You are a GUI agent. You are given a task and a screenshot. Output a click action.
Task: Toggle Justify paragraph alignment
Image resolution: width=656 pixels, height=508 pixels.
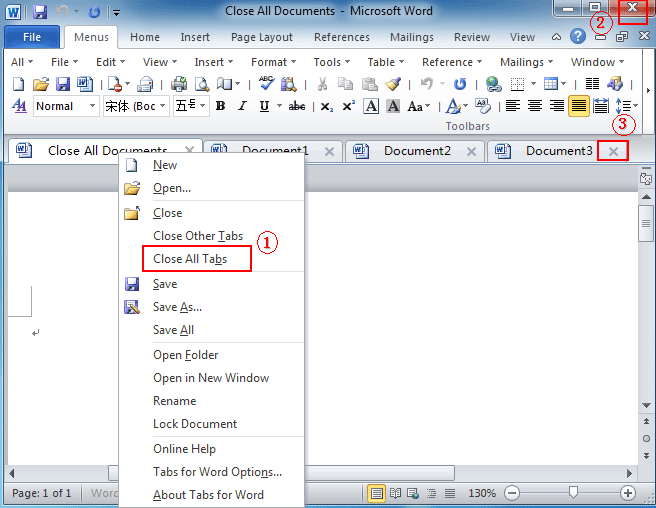578,106
